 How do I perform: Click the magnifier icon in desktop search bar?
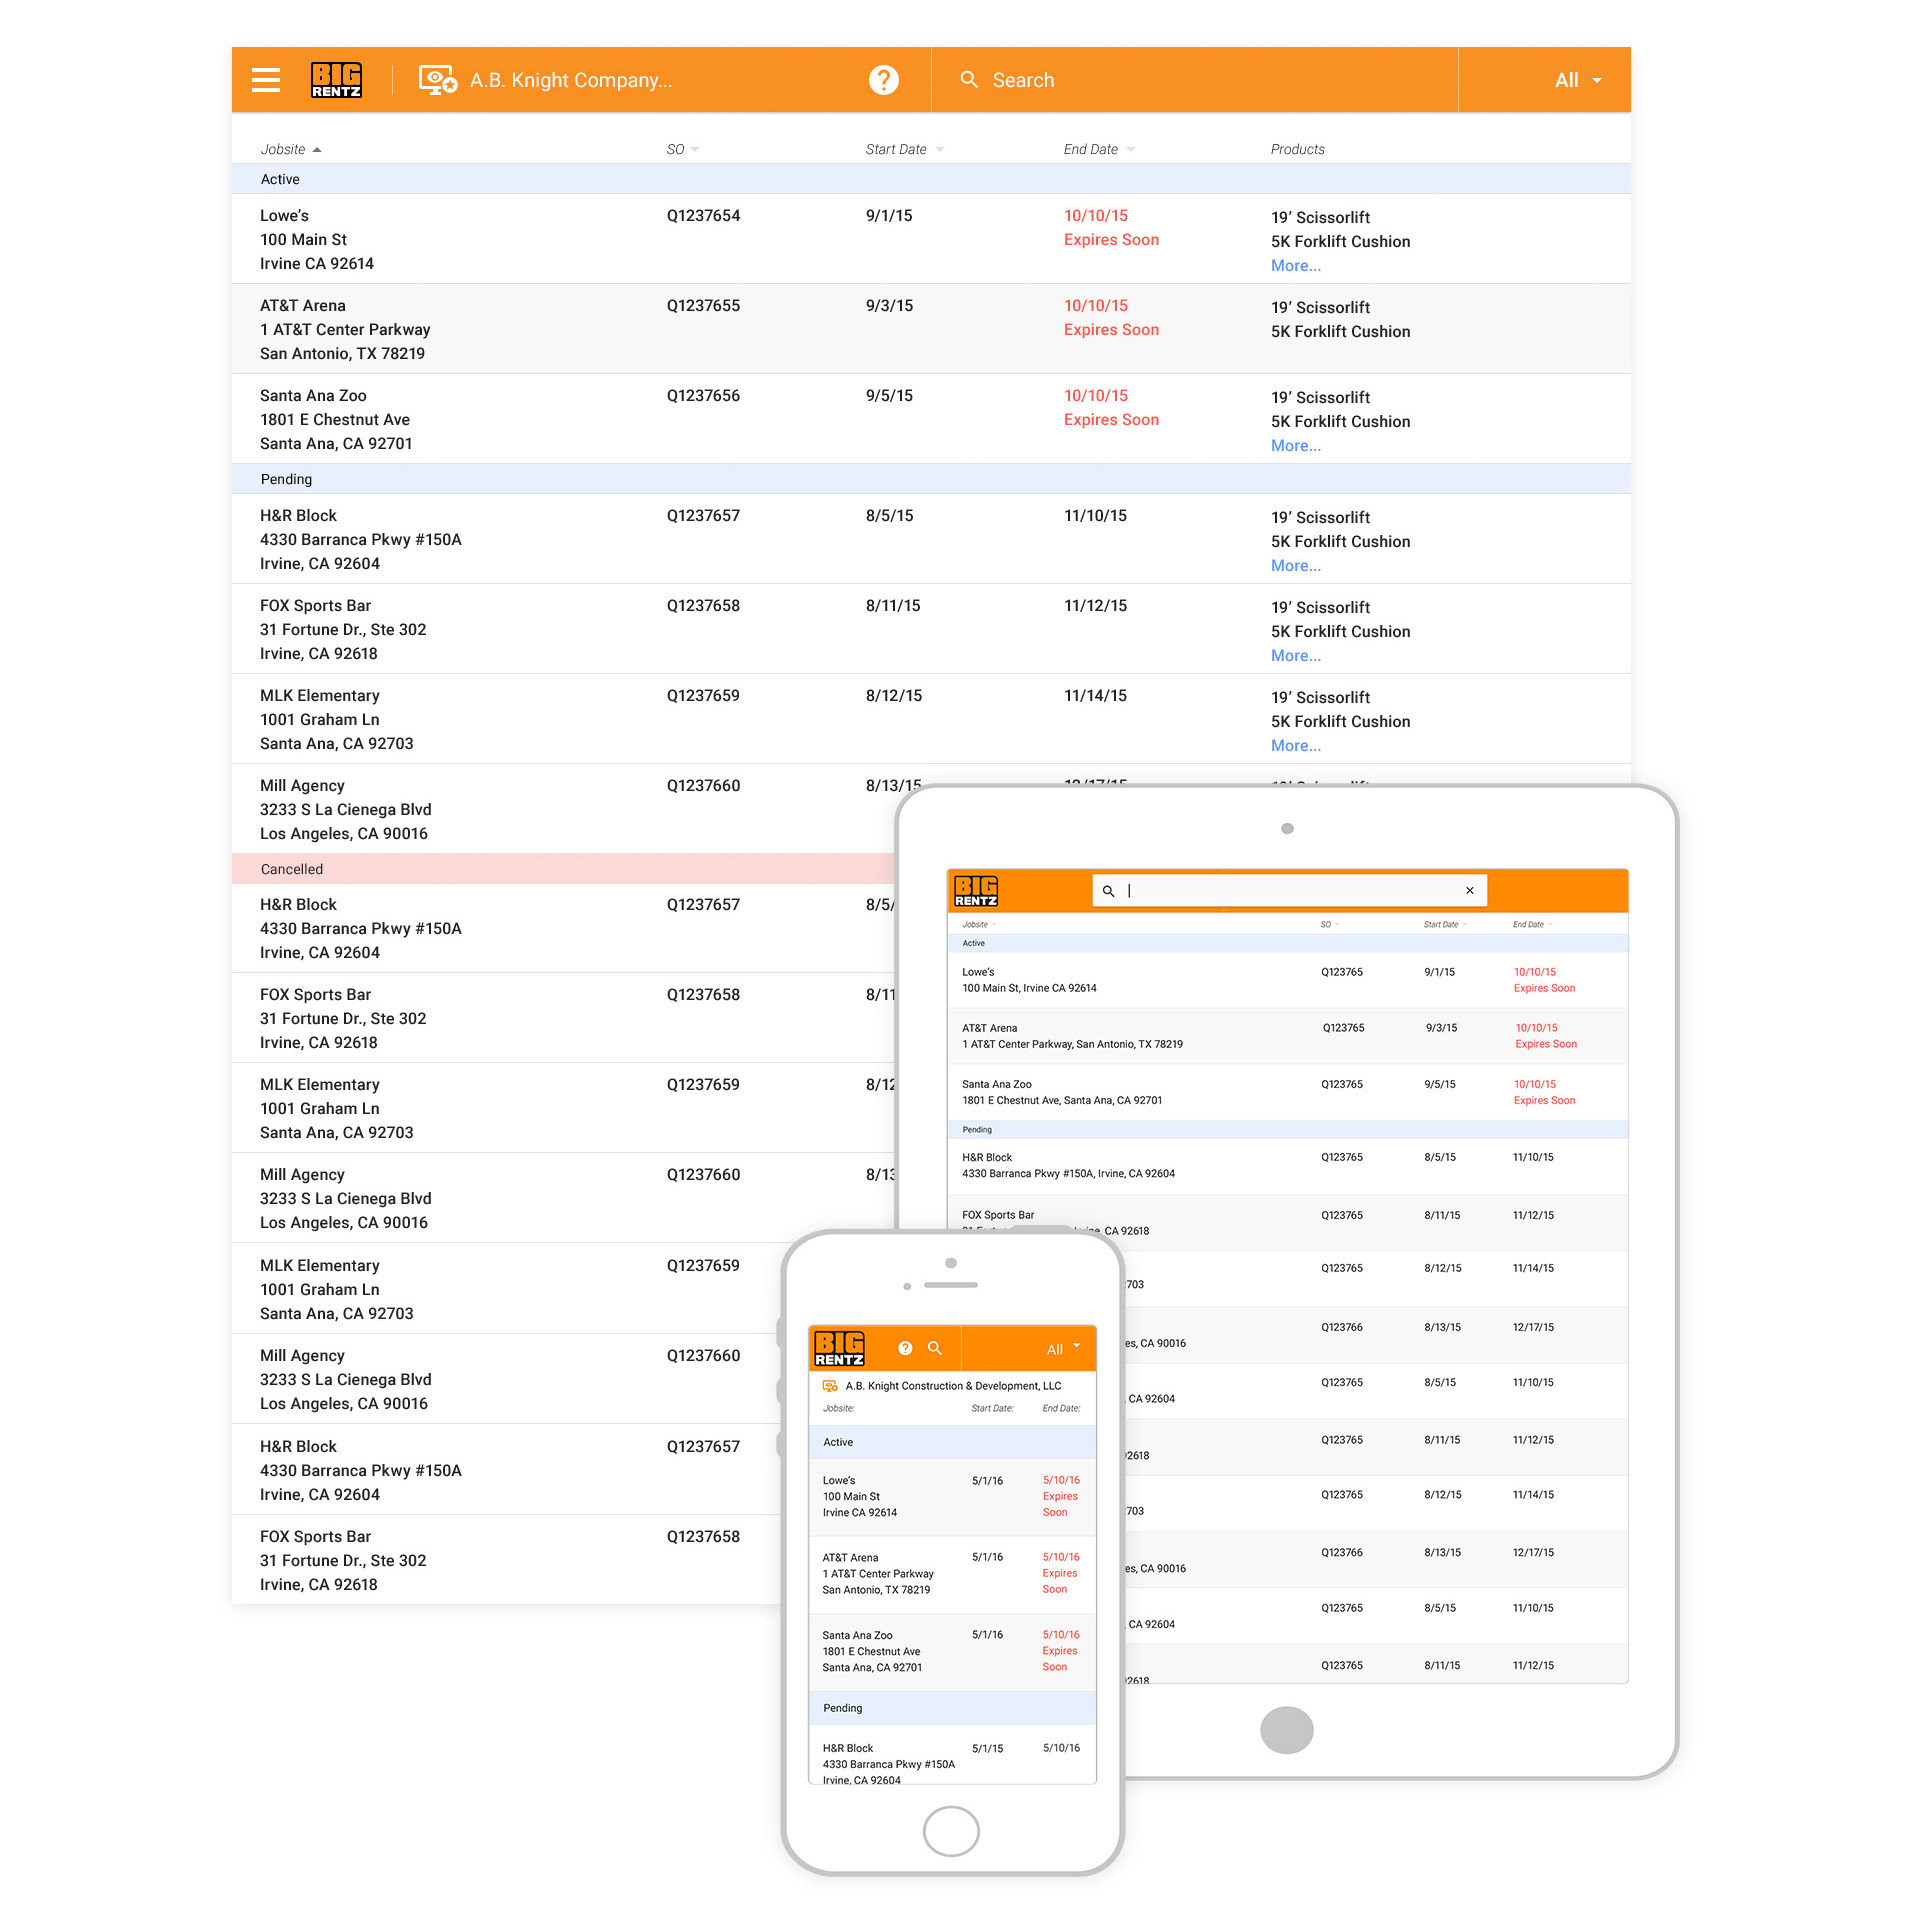(x=969, y=79)
